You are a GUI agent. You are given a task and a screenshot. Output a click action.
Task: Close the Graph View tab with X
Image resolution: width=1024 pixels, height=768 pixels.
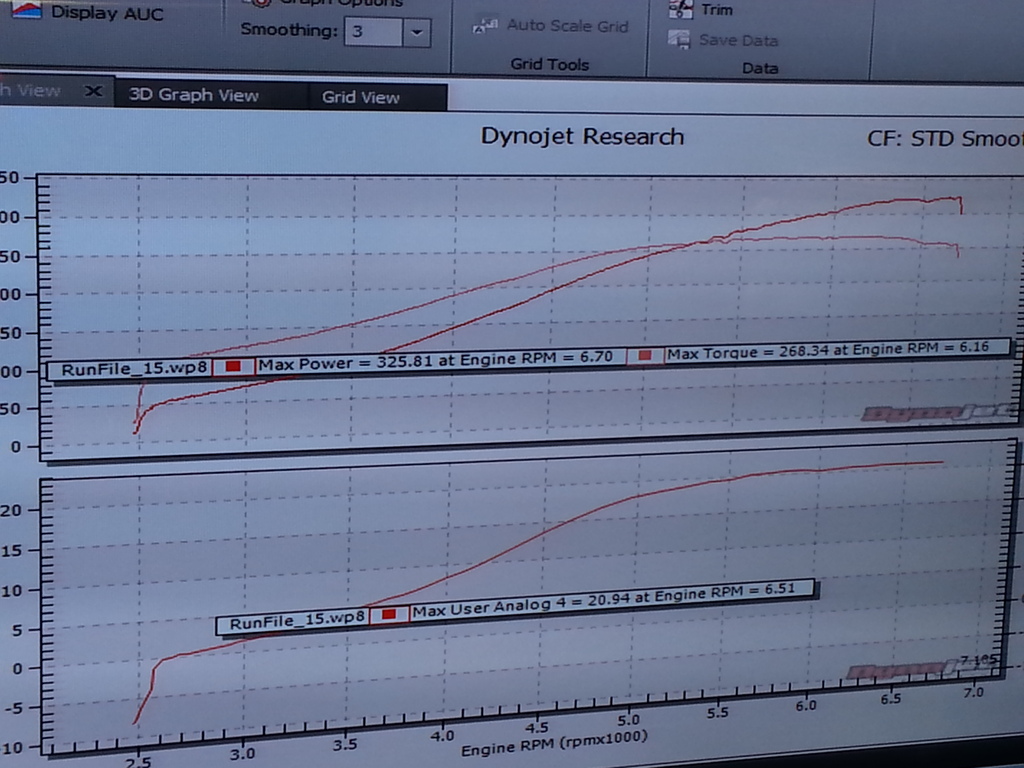click(x=93, y=91)
